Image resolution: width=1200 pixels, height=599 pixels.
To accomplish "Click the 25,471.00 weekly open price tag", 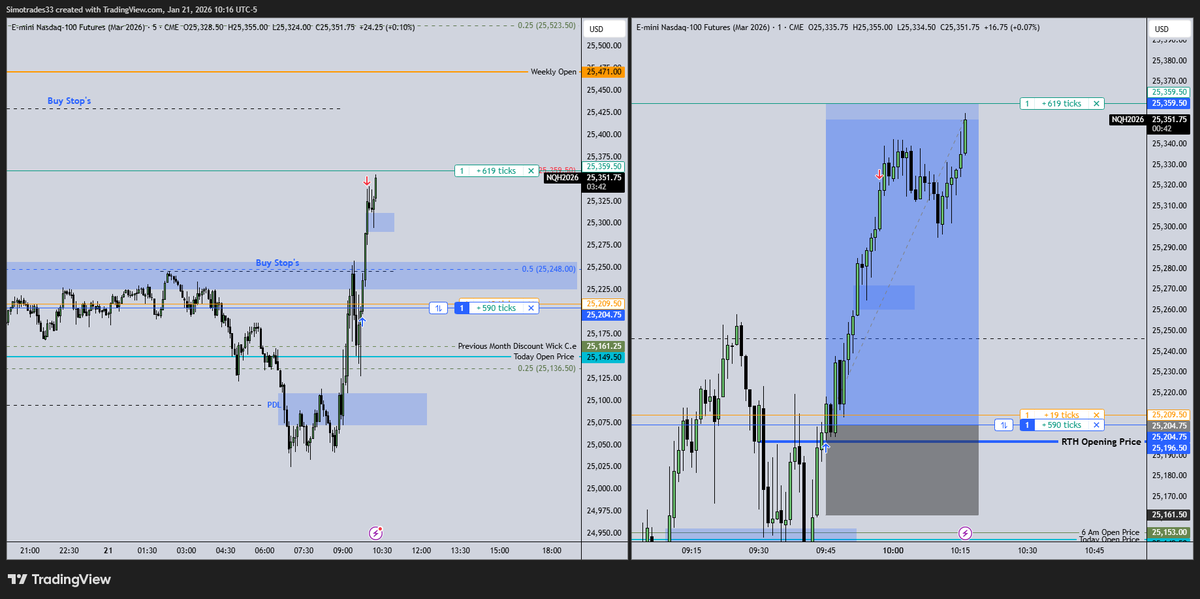I will 605,72.
